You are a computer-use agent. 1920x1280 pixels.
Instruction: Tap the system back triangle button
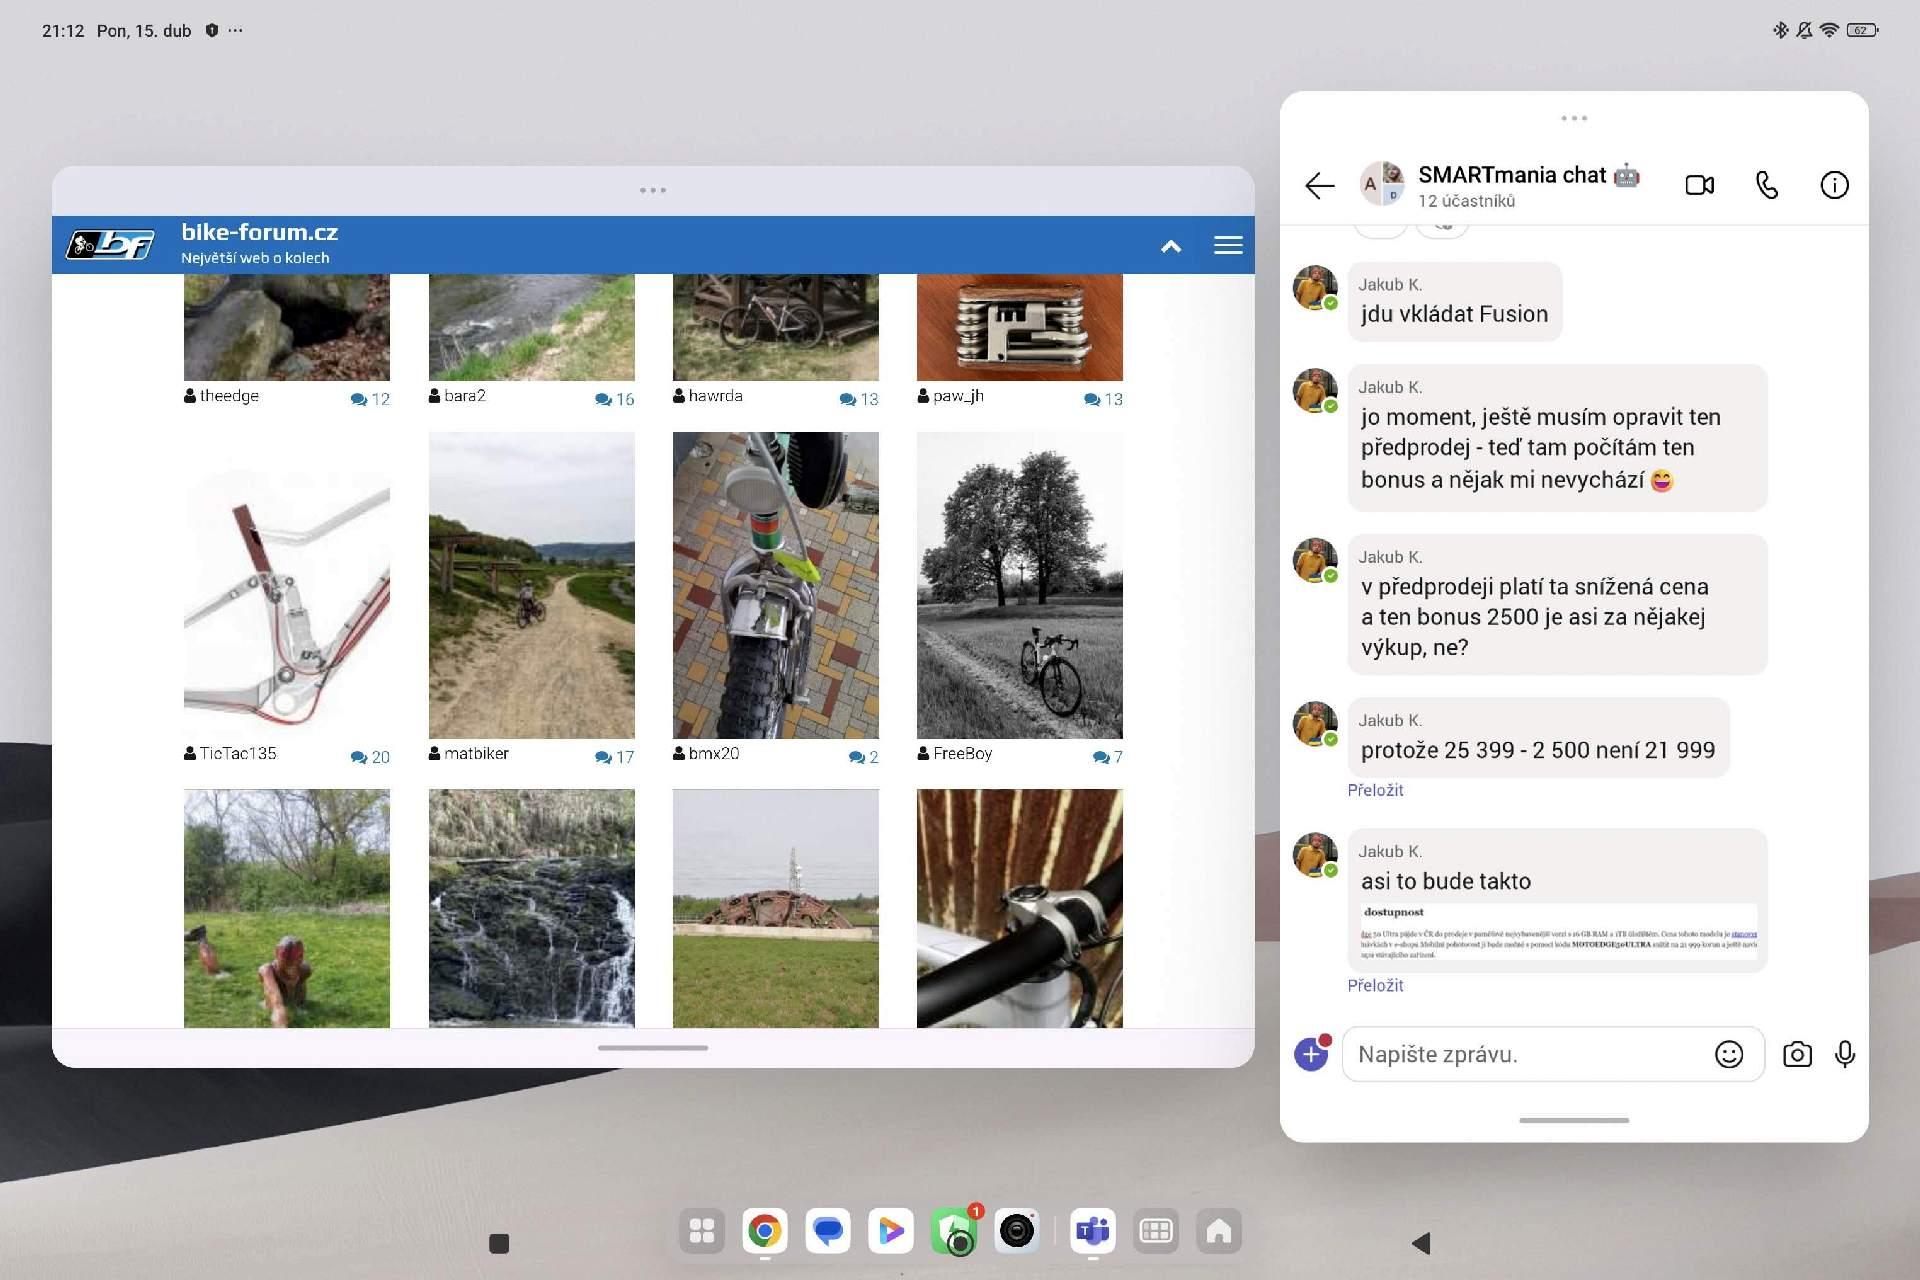click(x=1421, y=1243)
